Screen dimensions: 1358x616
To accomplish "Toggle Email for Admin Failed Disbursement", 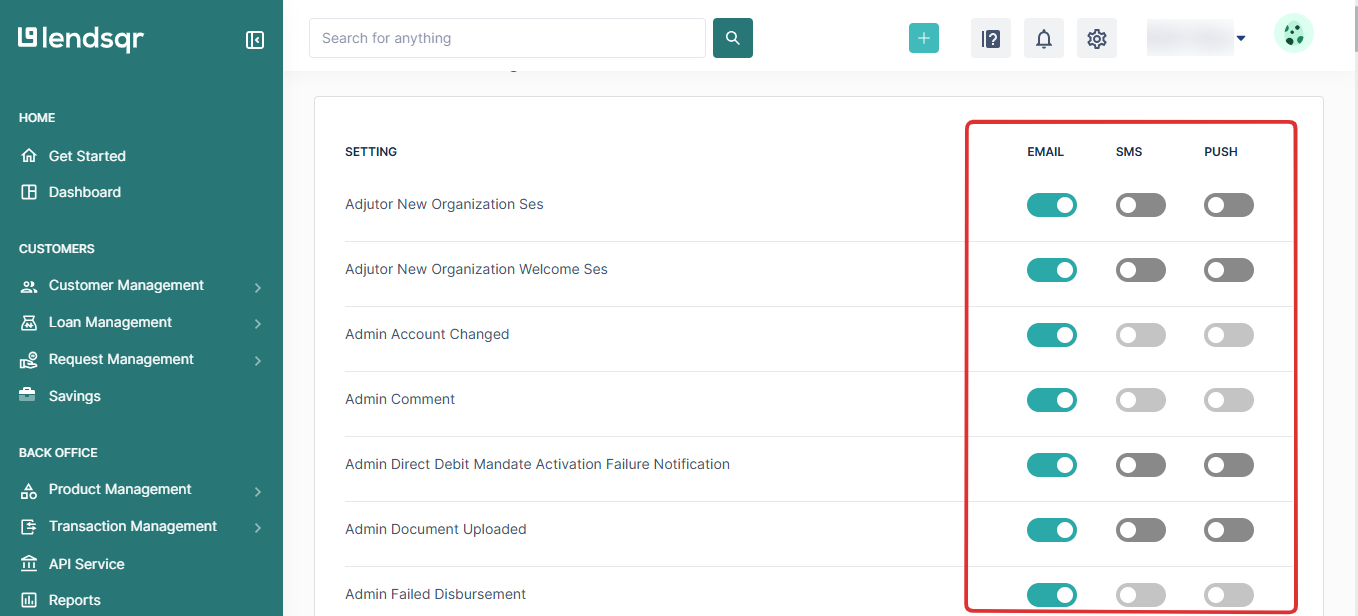I will (x=1052, y=595).
